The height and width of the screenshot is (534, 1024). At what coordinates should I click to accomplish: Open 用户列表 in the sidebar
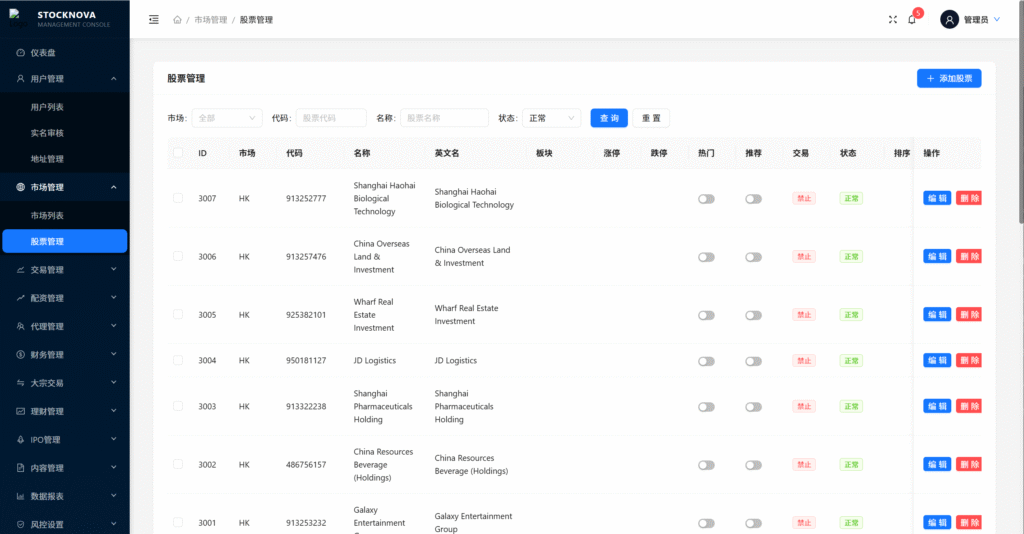47,107
